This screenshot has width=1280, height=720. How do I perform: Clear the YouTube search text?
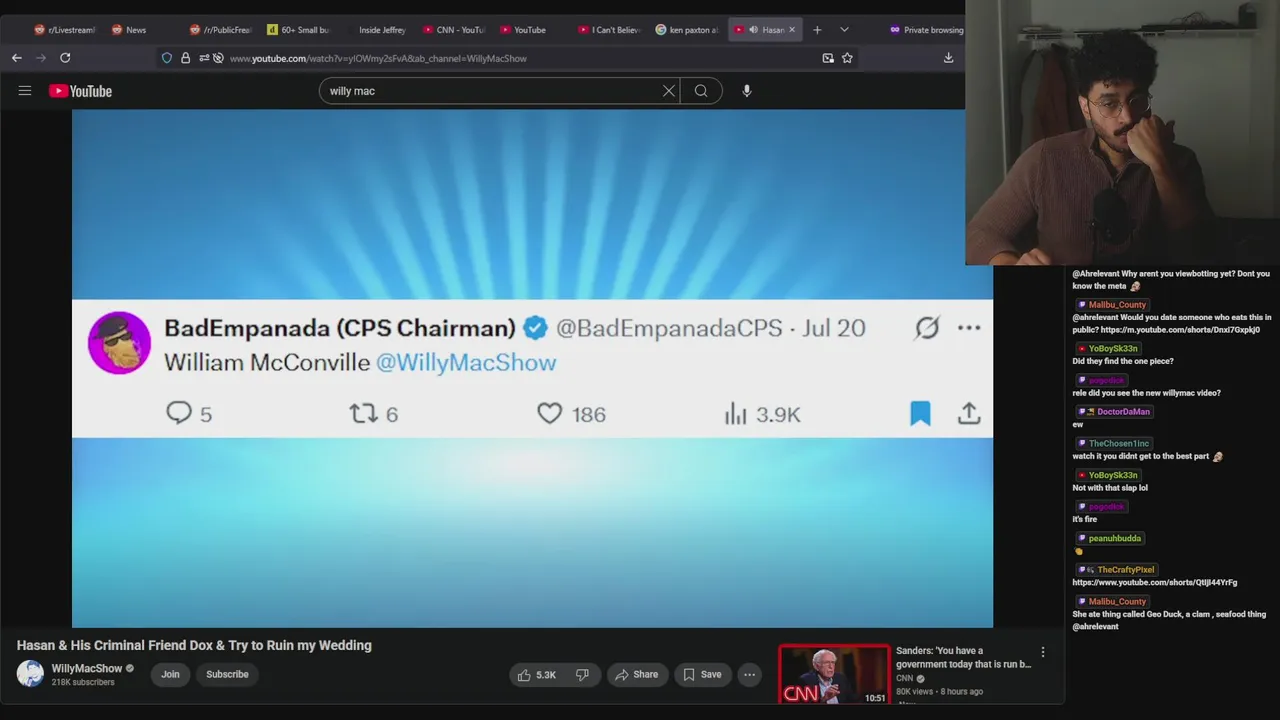pos(669,91)
